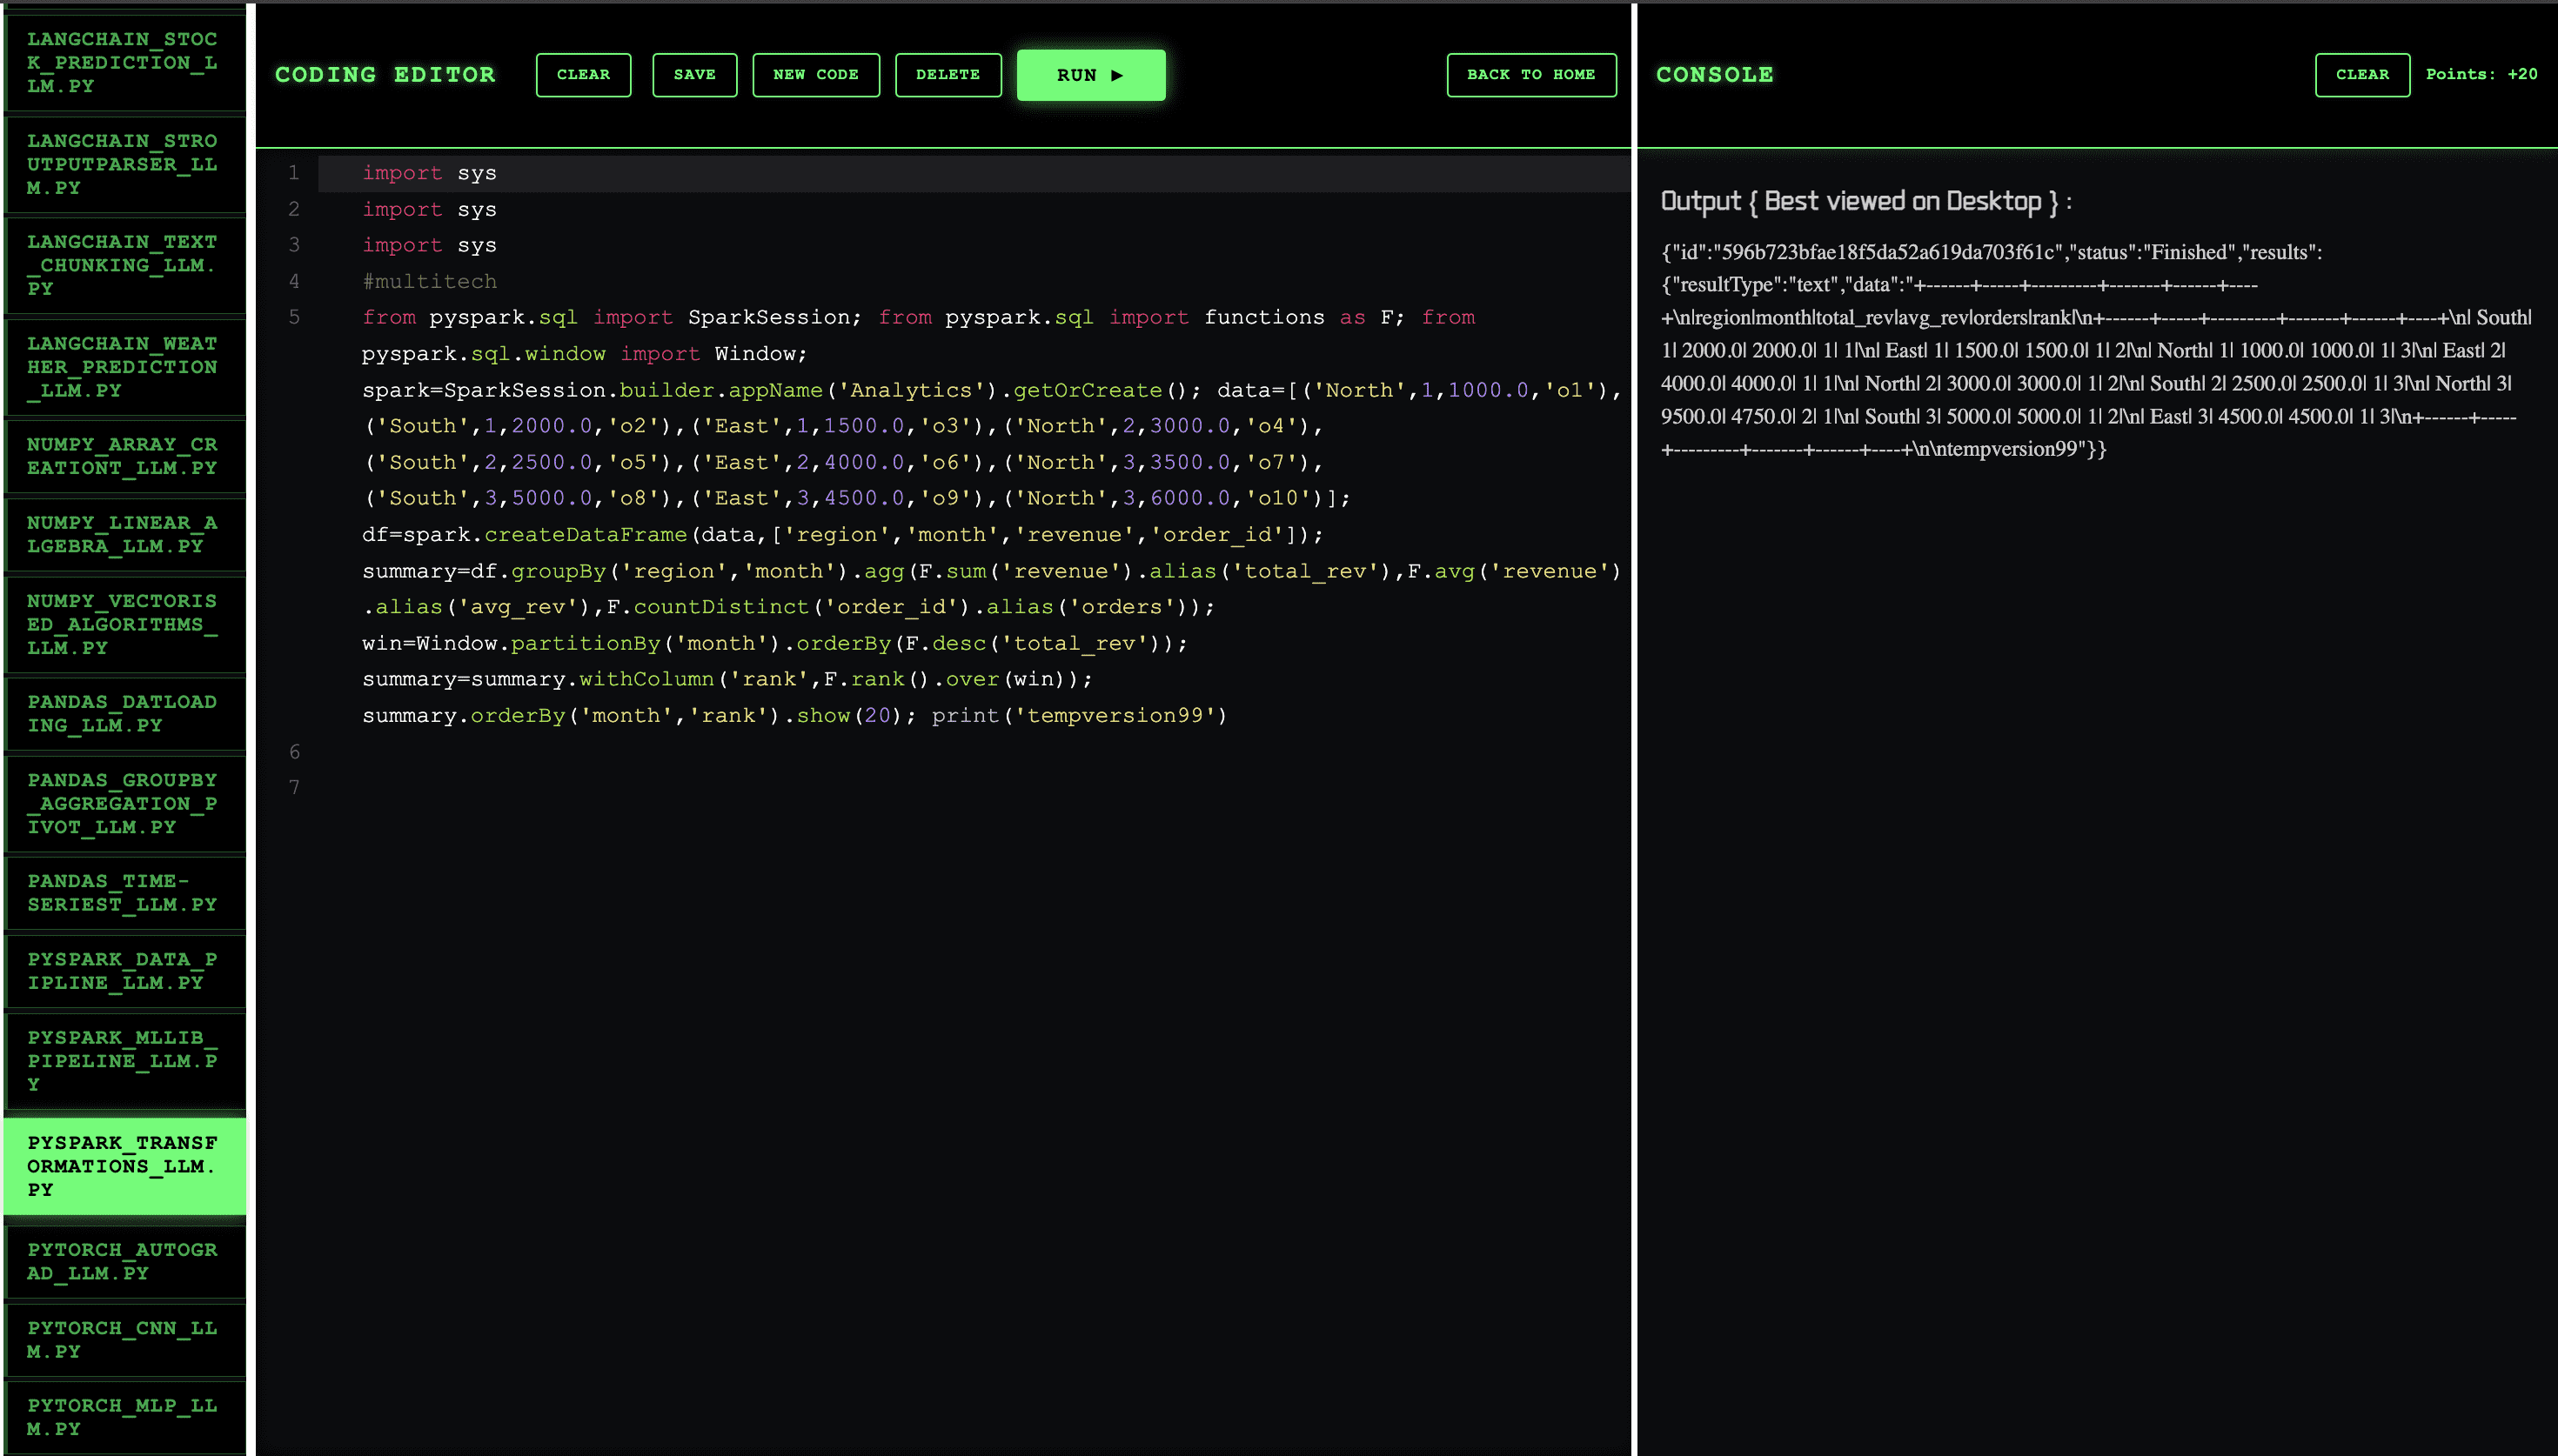This screenshot has height=1456, width=2558.
Task: Clear the console output
Action: (x=2361, y=75)
